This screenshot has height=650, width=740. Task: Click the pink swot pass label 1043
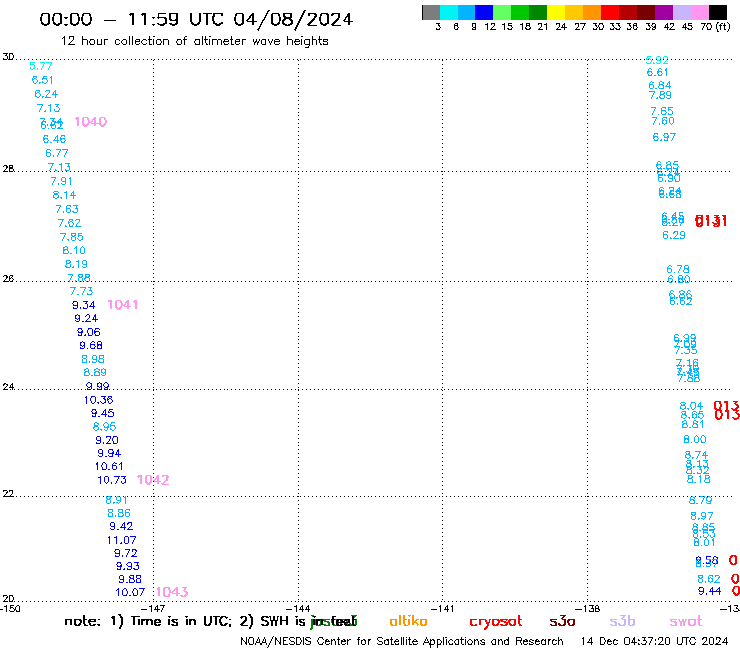click(172, 591)
